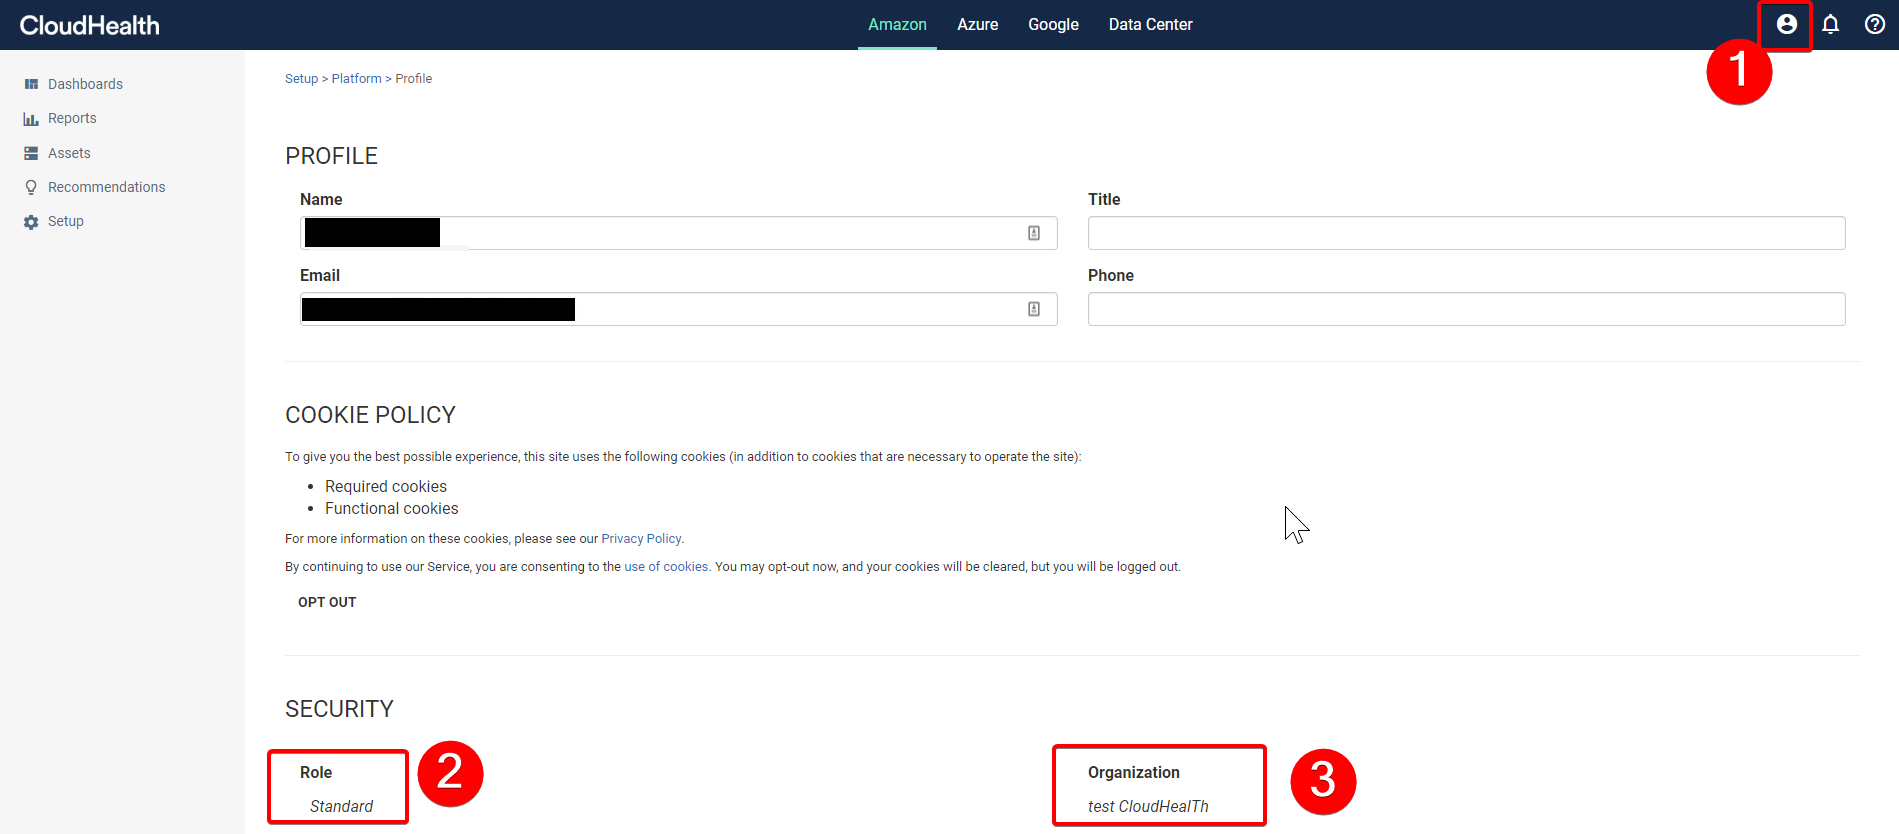Screen dimensions: 1899x834
Task: Click the Recommendations lightbulb icon
Action: click(31, 187)
